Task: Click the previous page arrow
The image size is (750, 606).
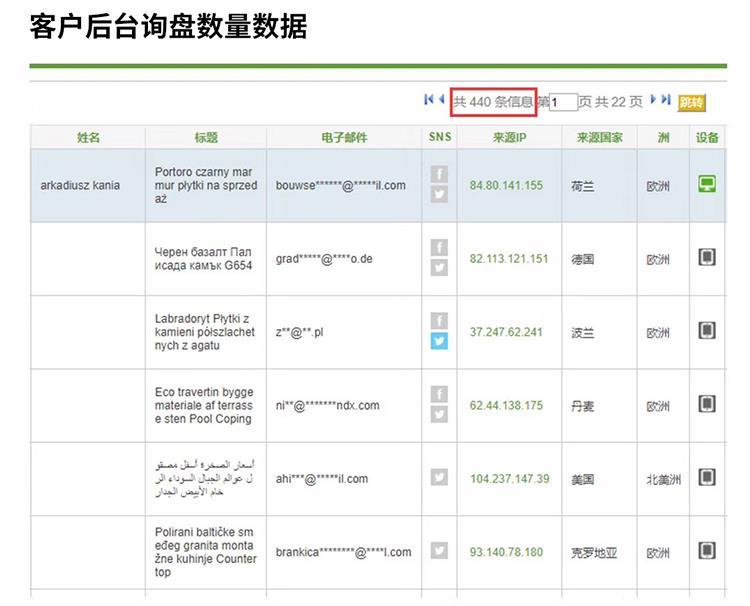Action: coord(441,100)
